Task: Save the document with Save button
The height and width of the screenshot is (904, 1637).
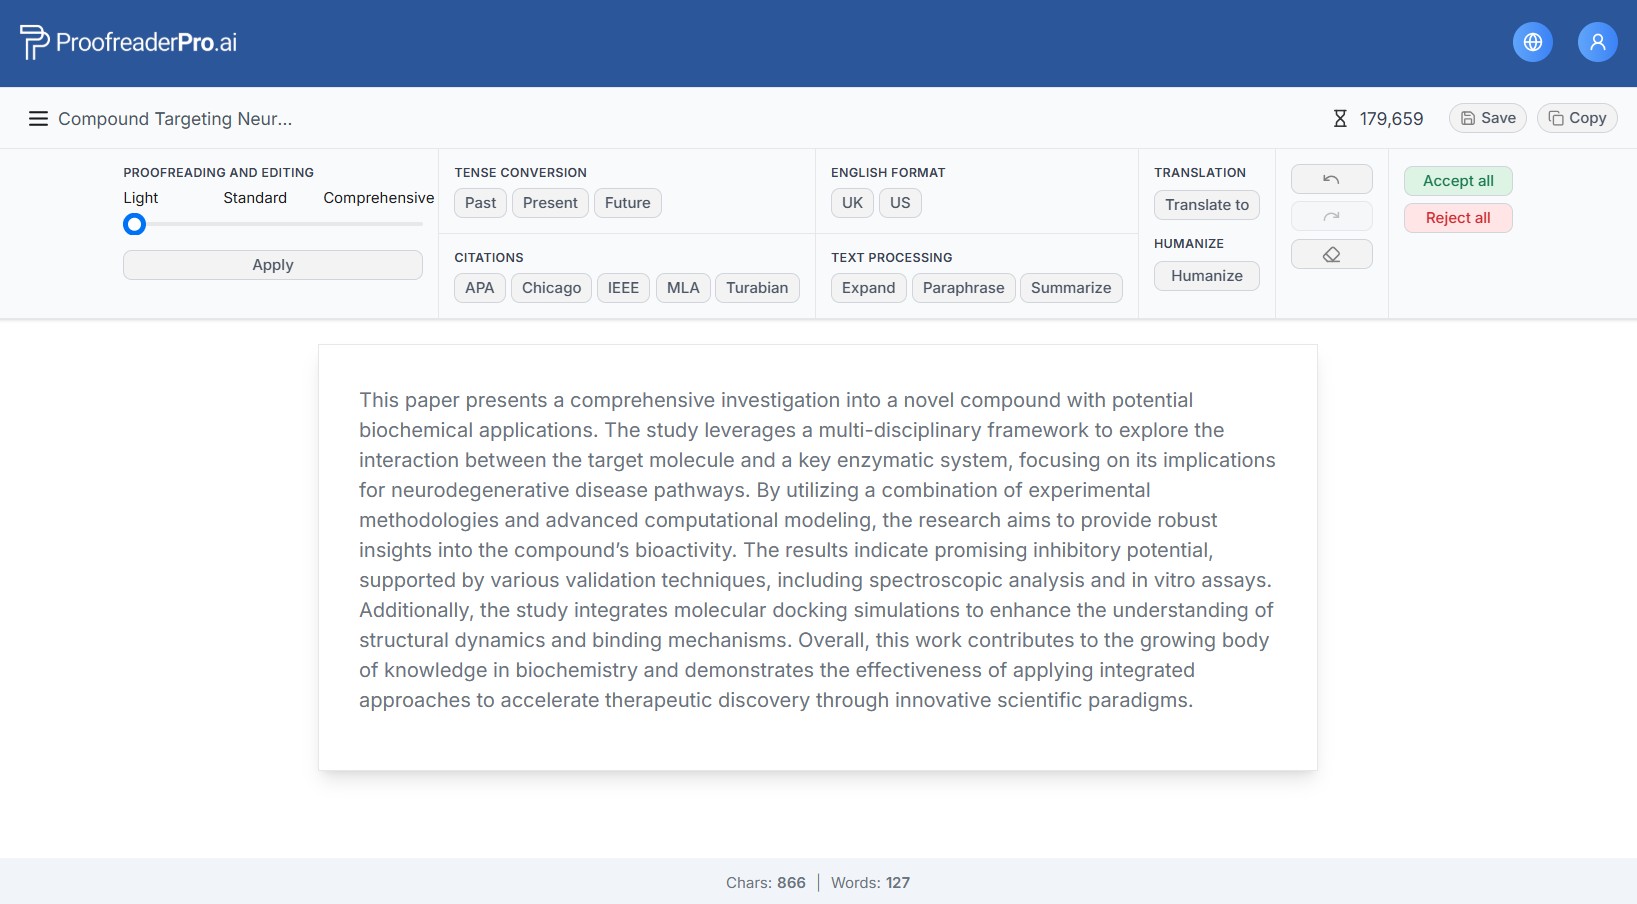Action: [1487, 118]
